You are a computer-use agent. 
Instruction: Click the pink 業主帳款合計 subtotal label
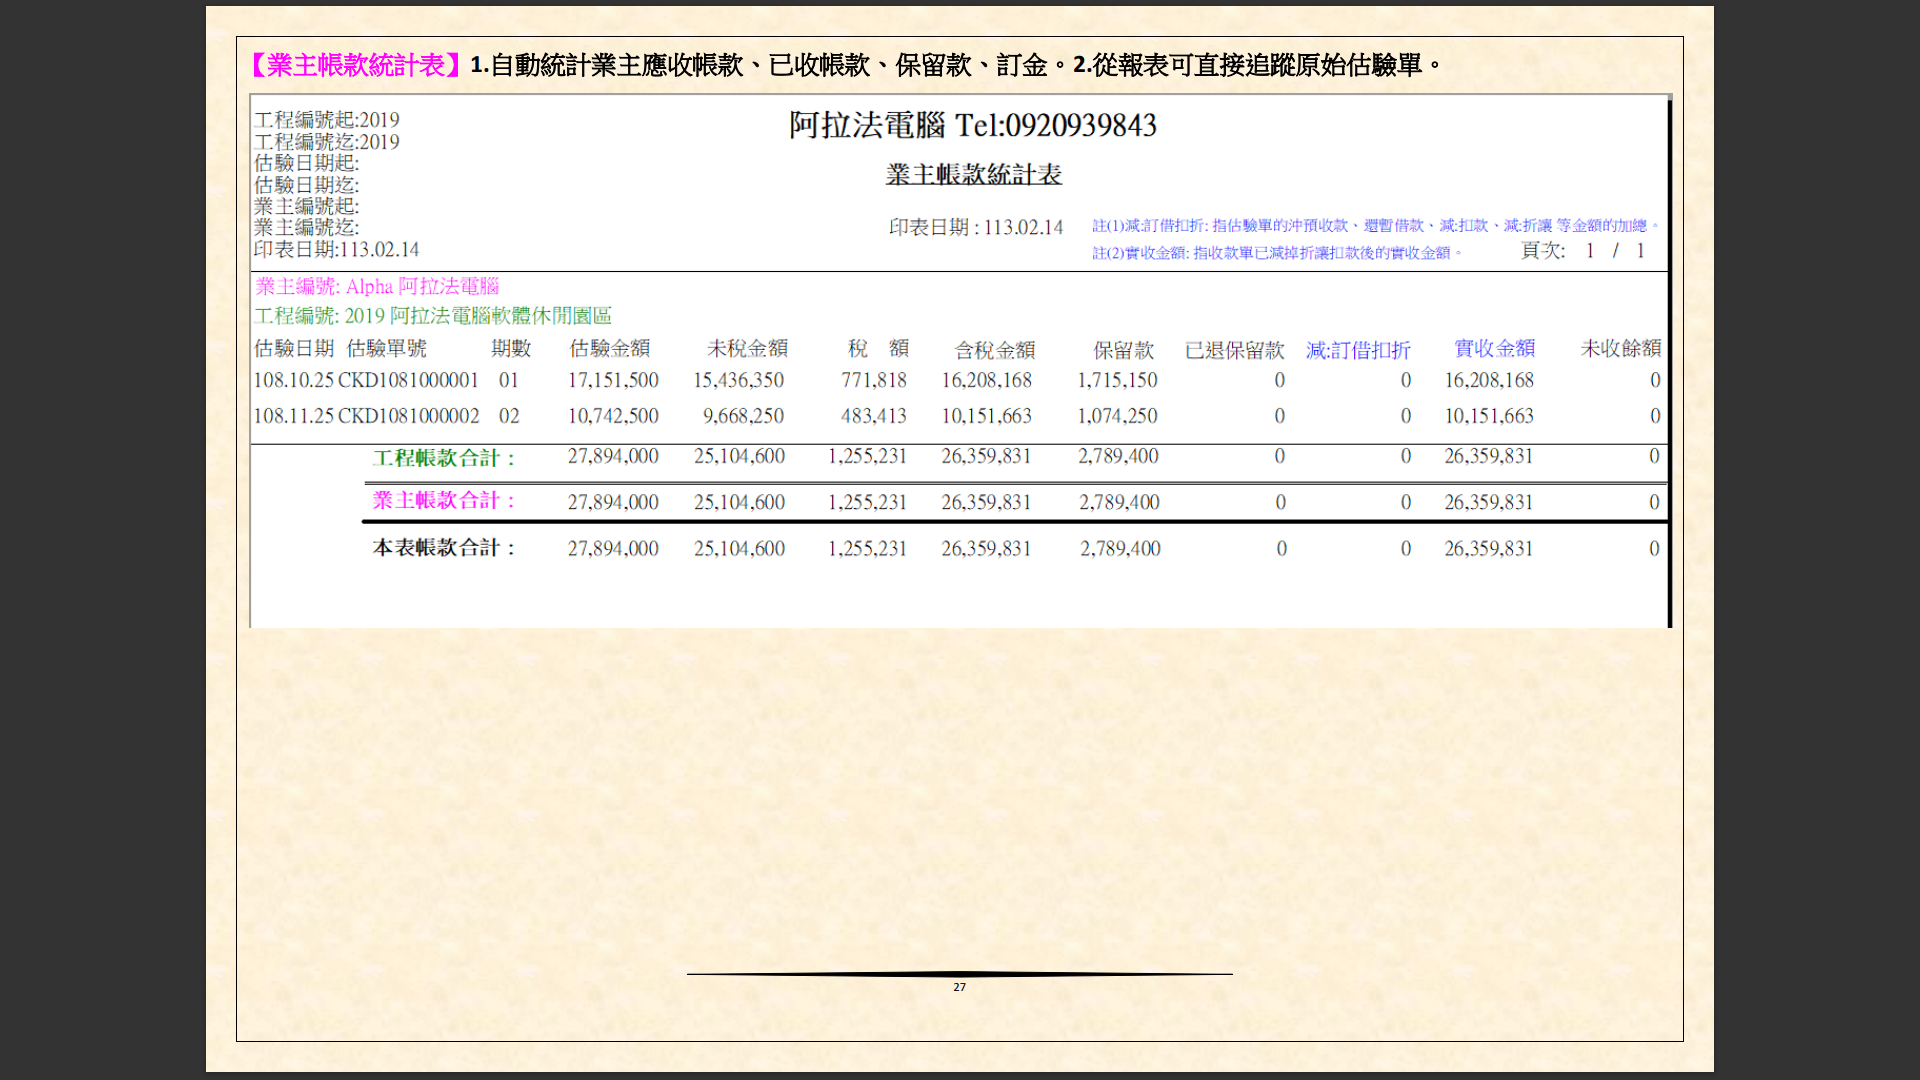tap(444, 501)
